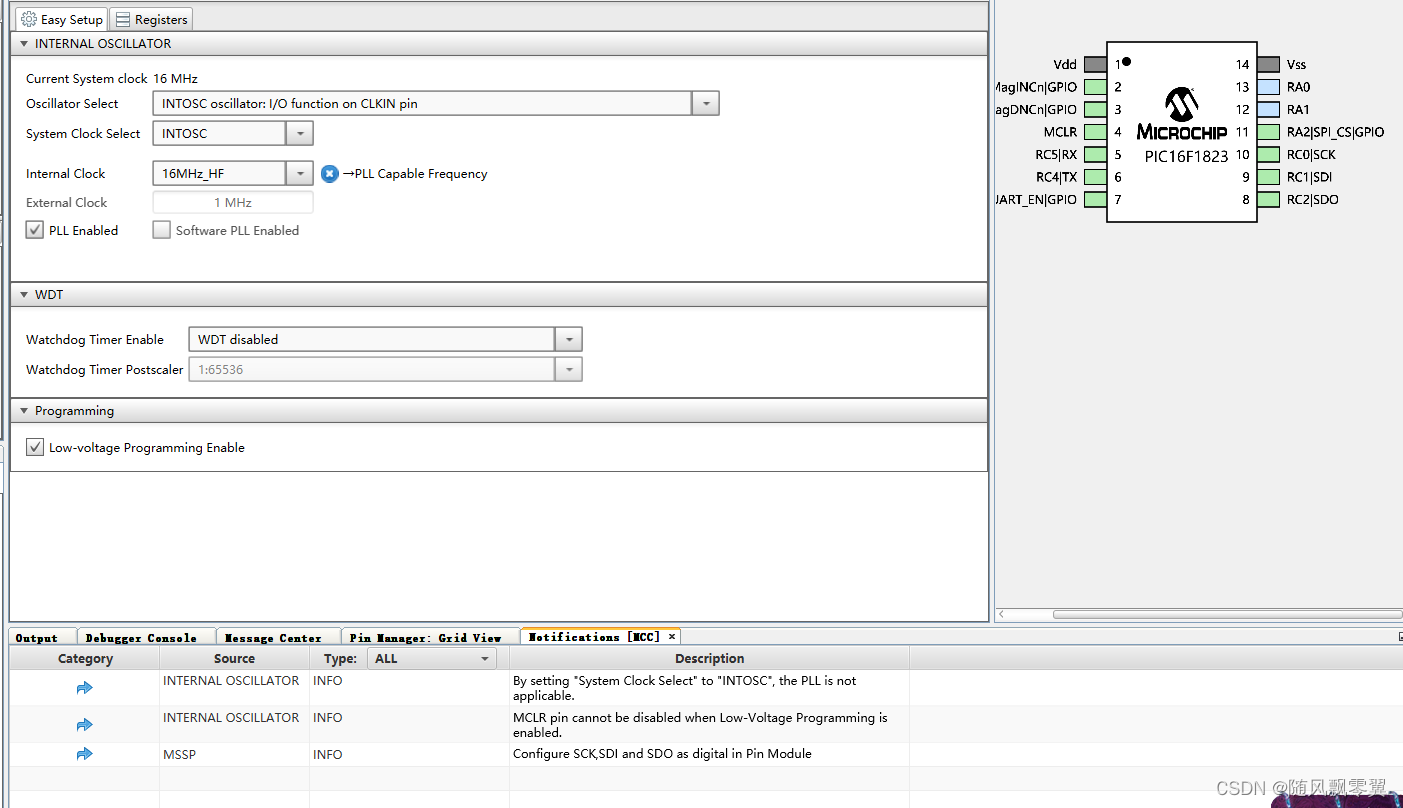
Task: Toggle Low-voltage Programming Enable checkbox
Action: 35,448
